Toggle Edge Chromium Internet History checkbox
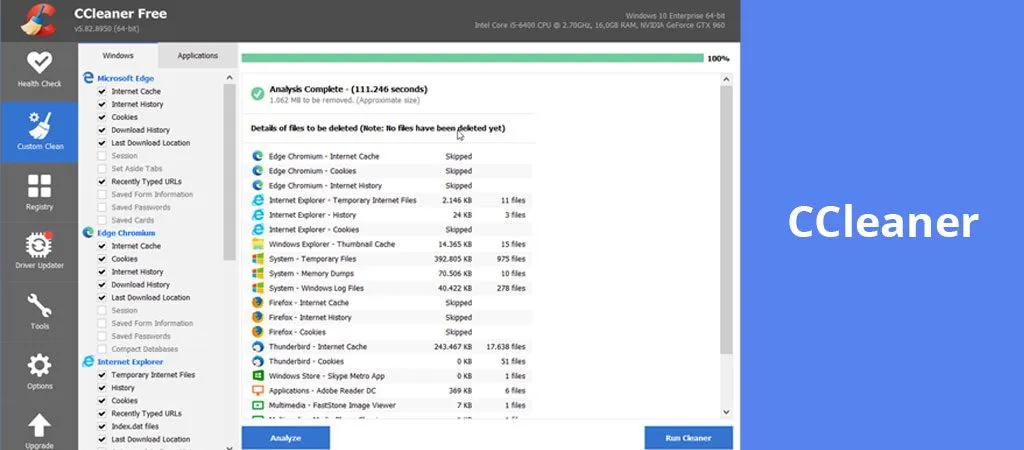The width and height of the screenshot is (1024, 450). click(102, 272)
